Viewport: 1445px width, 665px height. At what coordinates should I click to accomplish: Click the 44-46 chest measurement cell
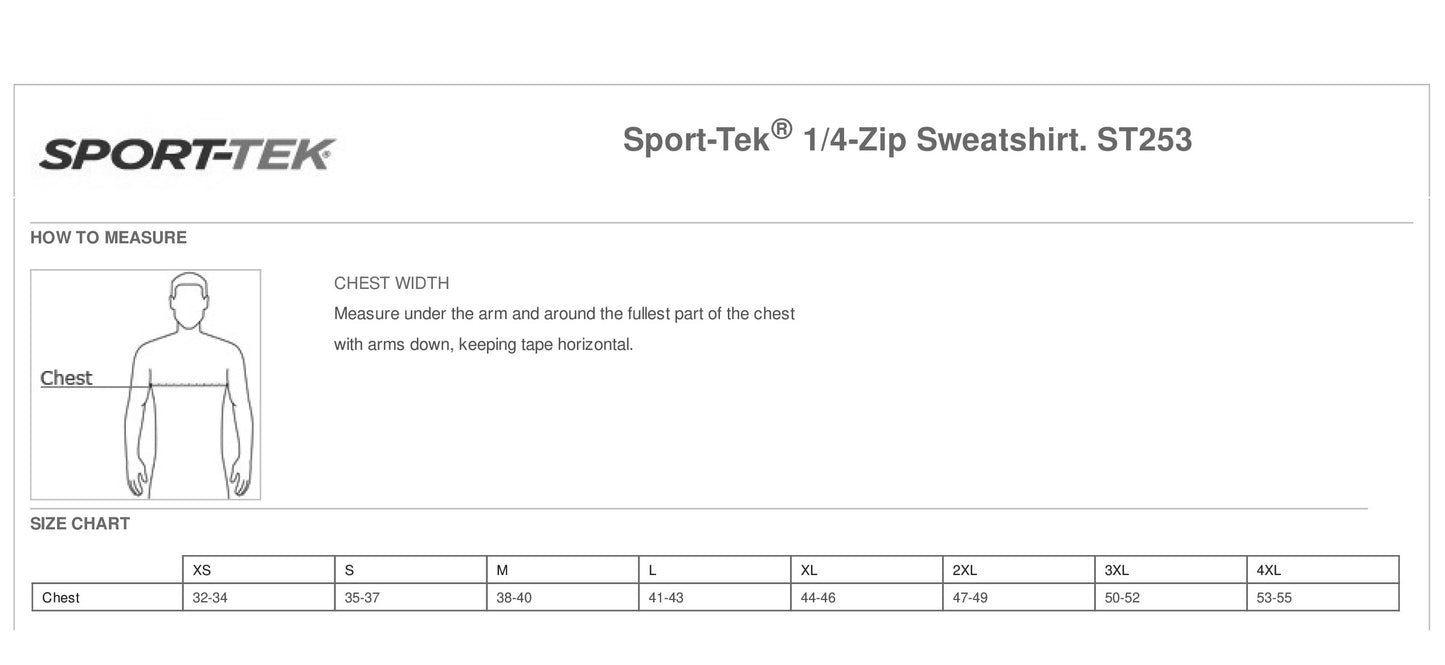[818, 598]
